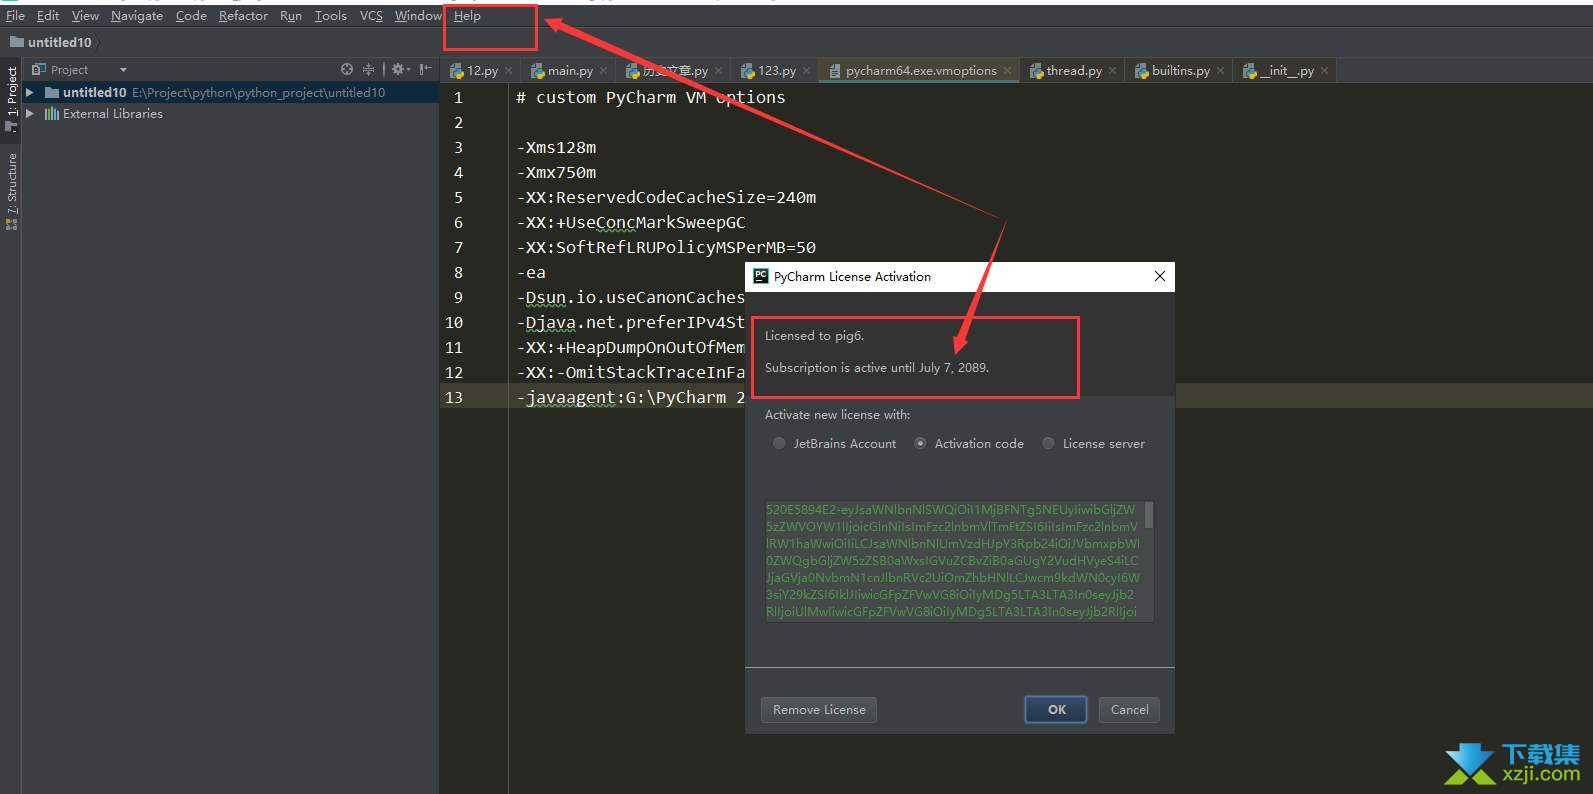
Task: Close the thread.py editor tab
Action: point(1113,71)
